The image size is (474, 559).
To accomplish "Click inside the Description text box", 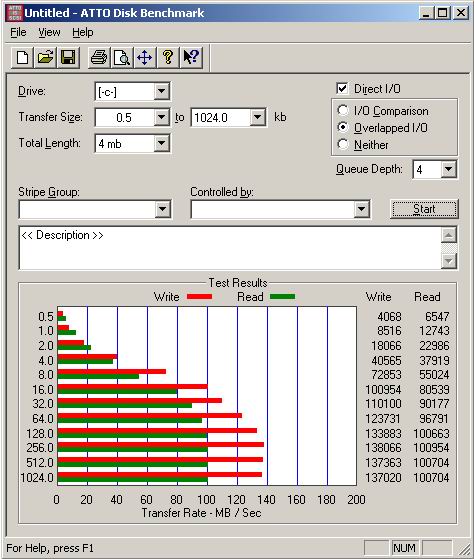I will click(x=230, y=247).
